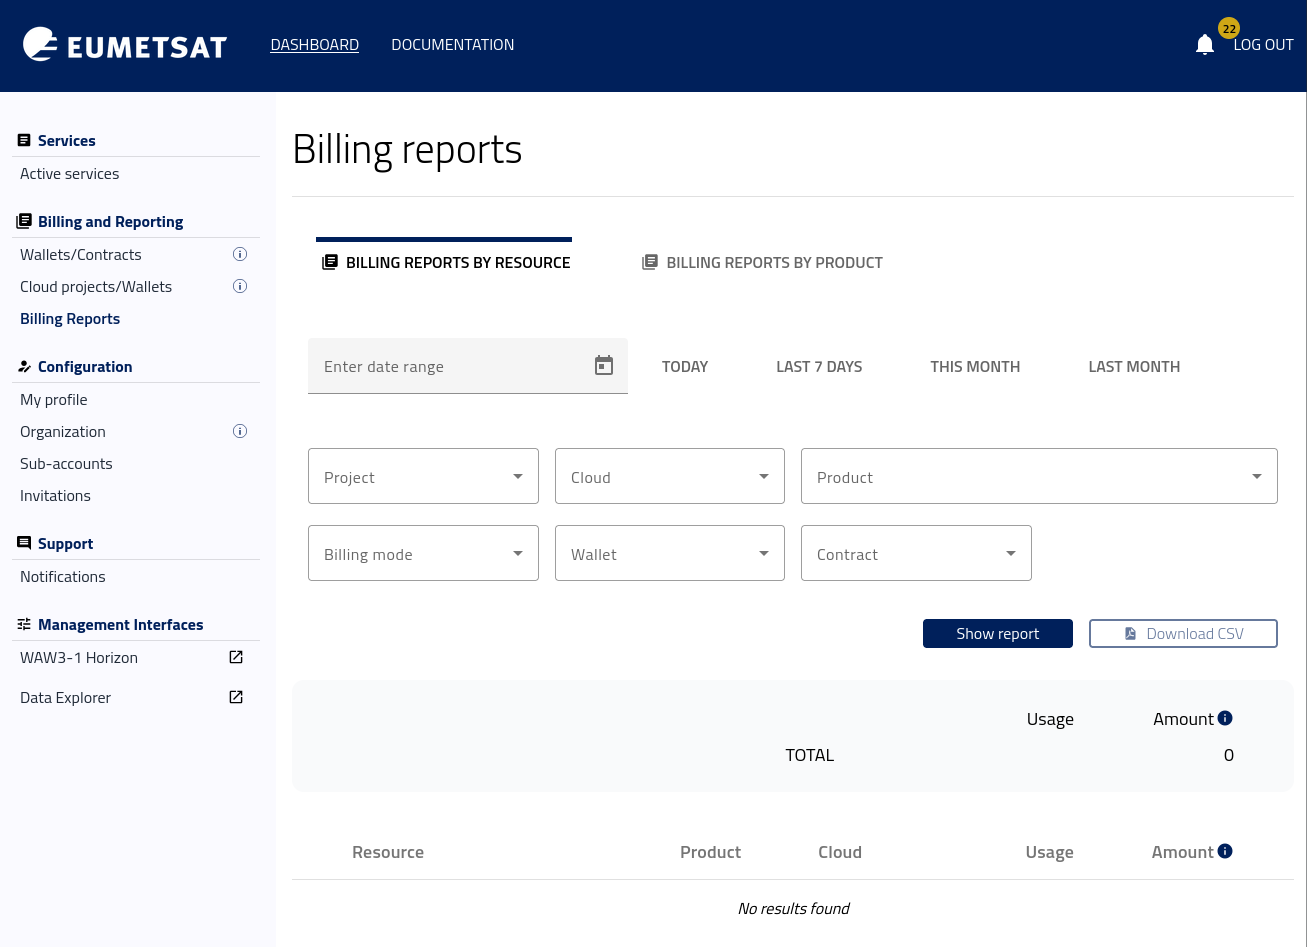Expand the Project dropdown
The height and width of the screenshot is (947, 1307).
coord(423,476)
